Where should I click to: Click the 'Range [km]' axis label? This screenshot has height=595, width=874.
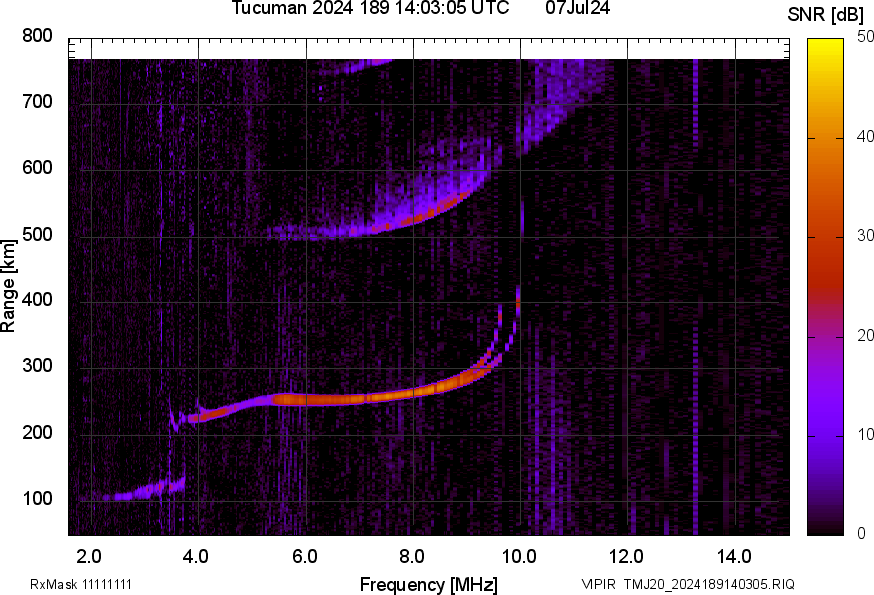point(8,286)
